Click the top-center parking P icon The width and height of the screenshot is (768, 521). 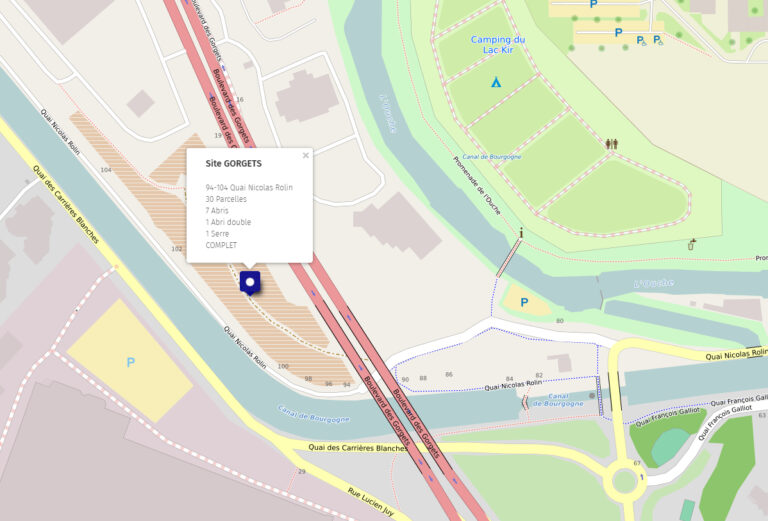[594, 4]
